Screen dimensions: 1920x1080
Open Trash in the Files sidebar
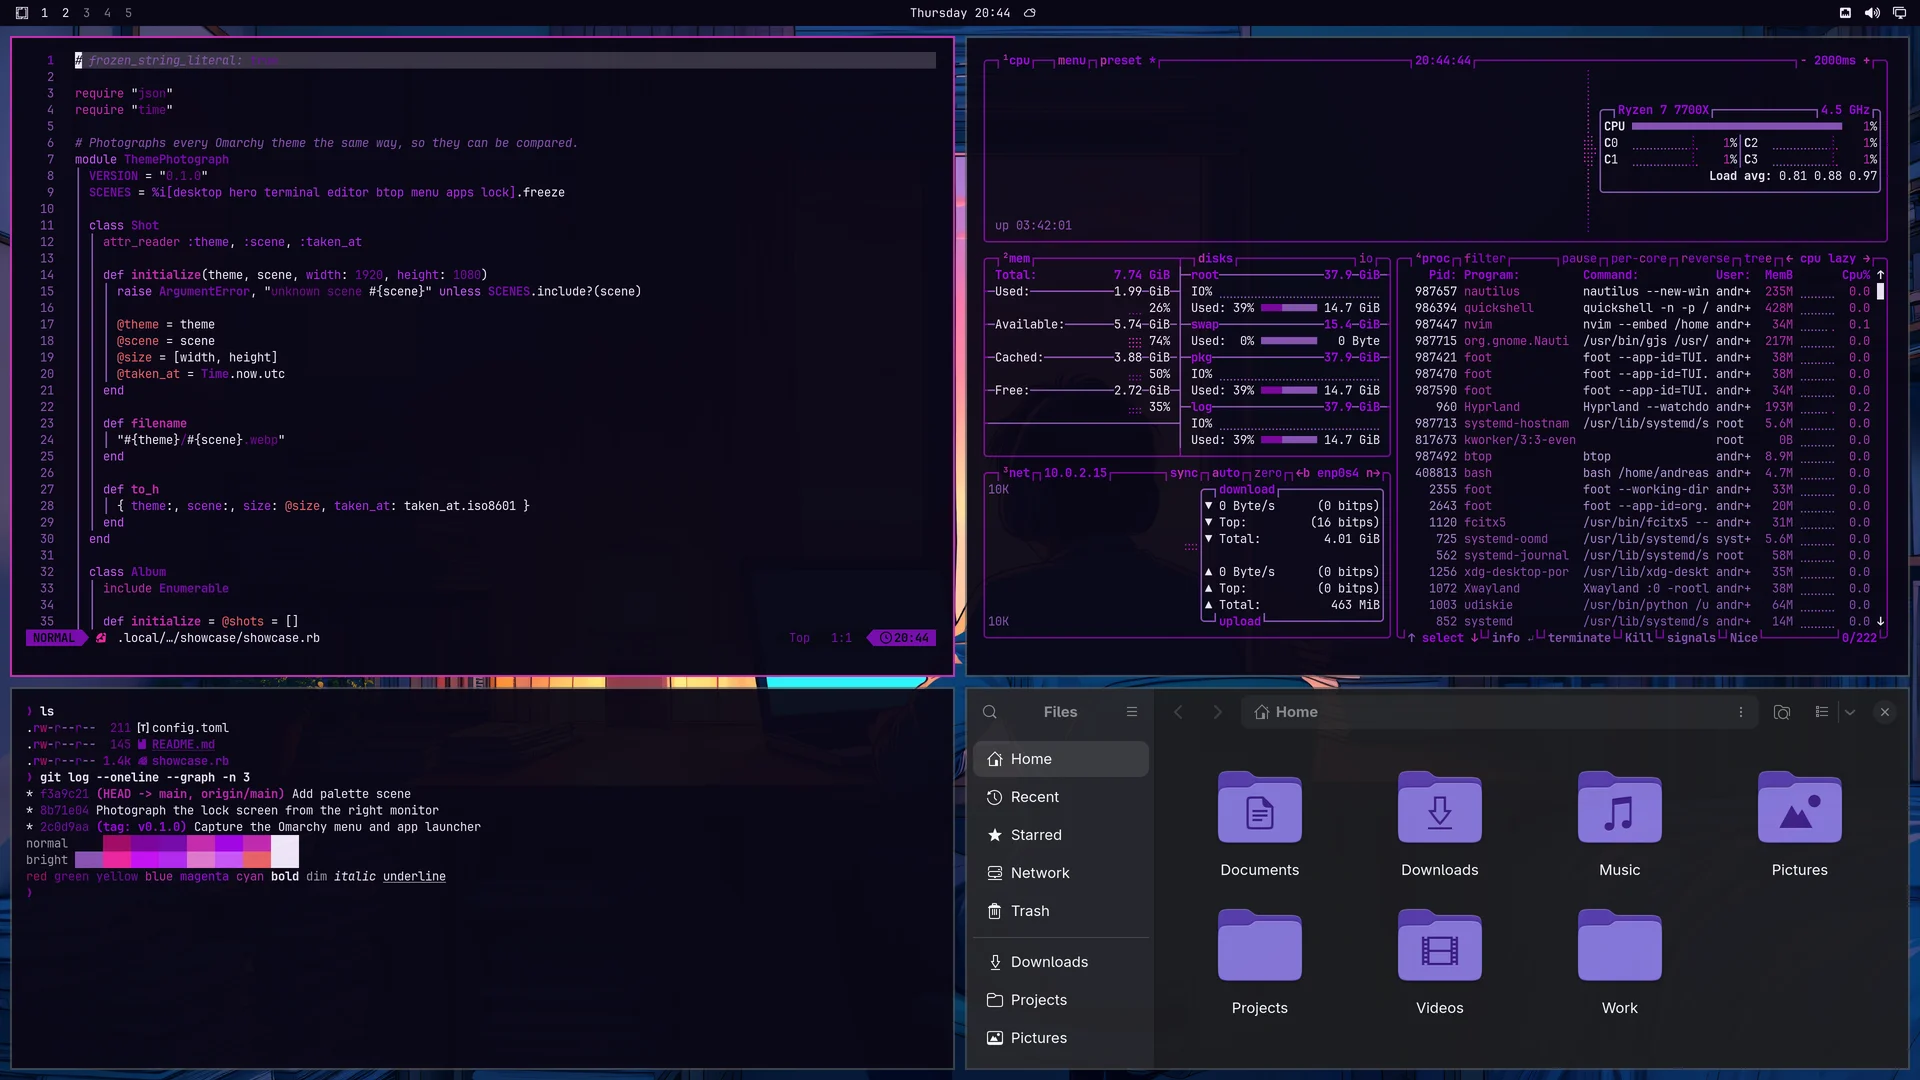[1061, 911]
